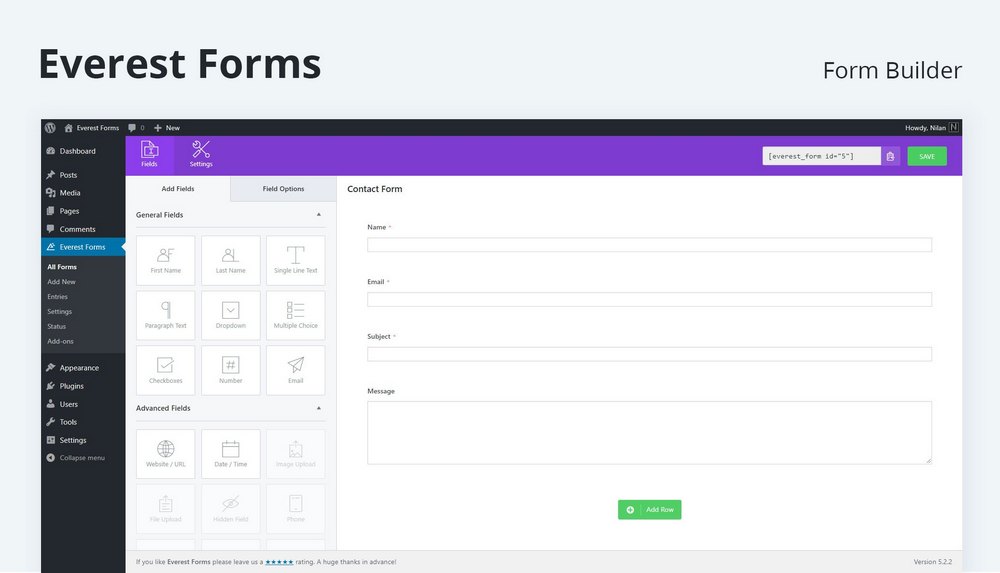Select the Phone field
This screenshot has height=573, width=1000.
pyautogui.click(x=295, y=509)
